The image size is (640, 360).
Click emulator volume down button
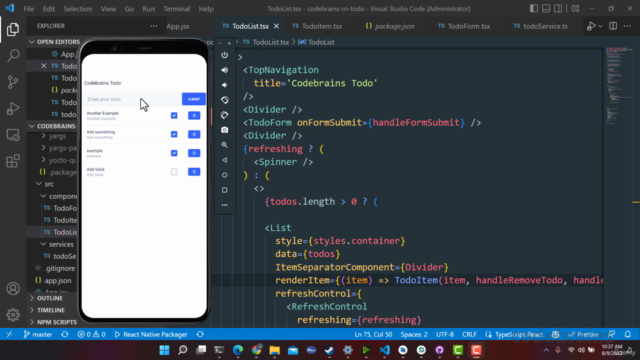tap(224, 85)
